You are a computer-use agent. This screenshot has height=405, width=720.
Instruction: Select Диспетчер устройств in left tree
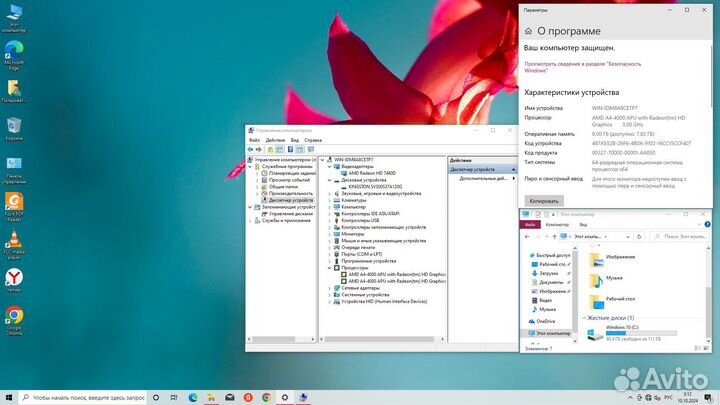[291, 200]
